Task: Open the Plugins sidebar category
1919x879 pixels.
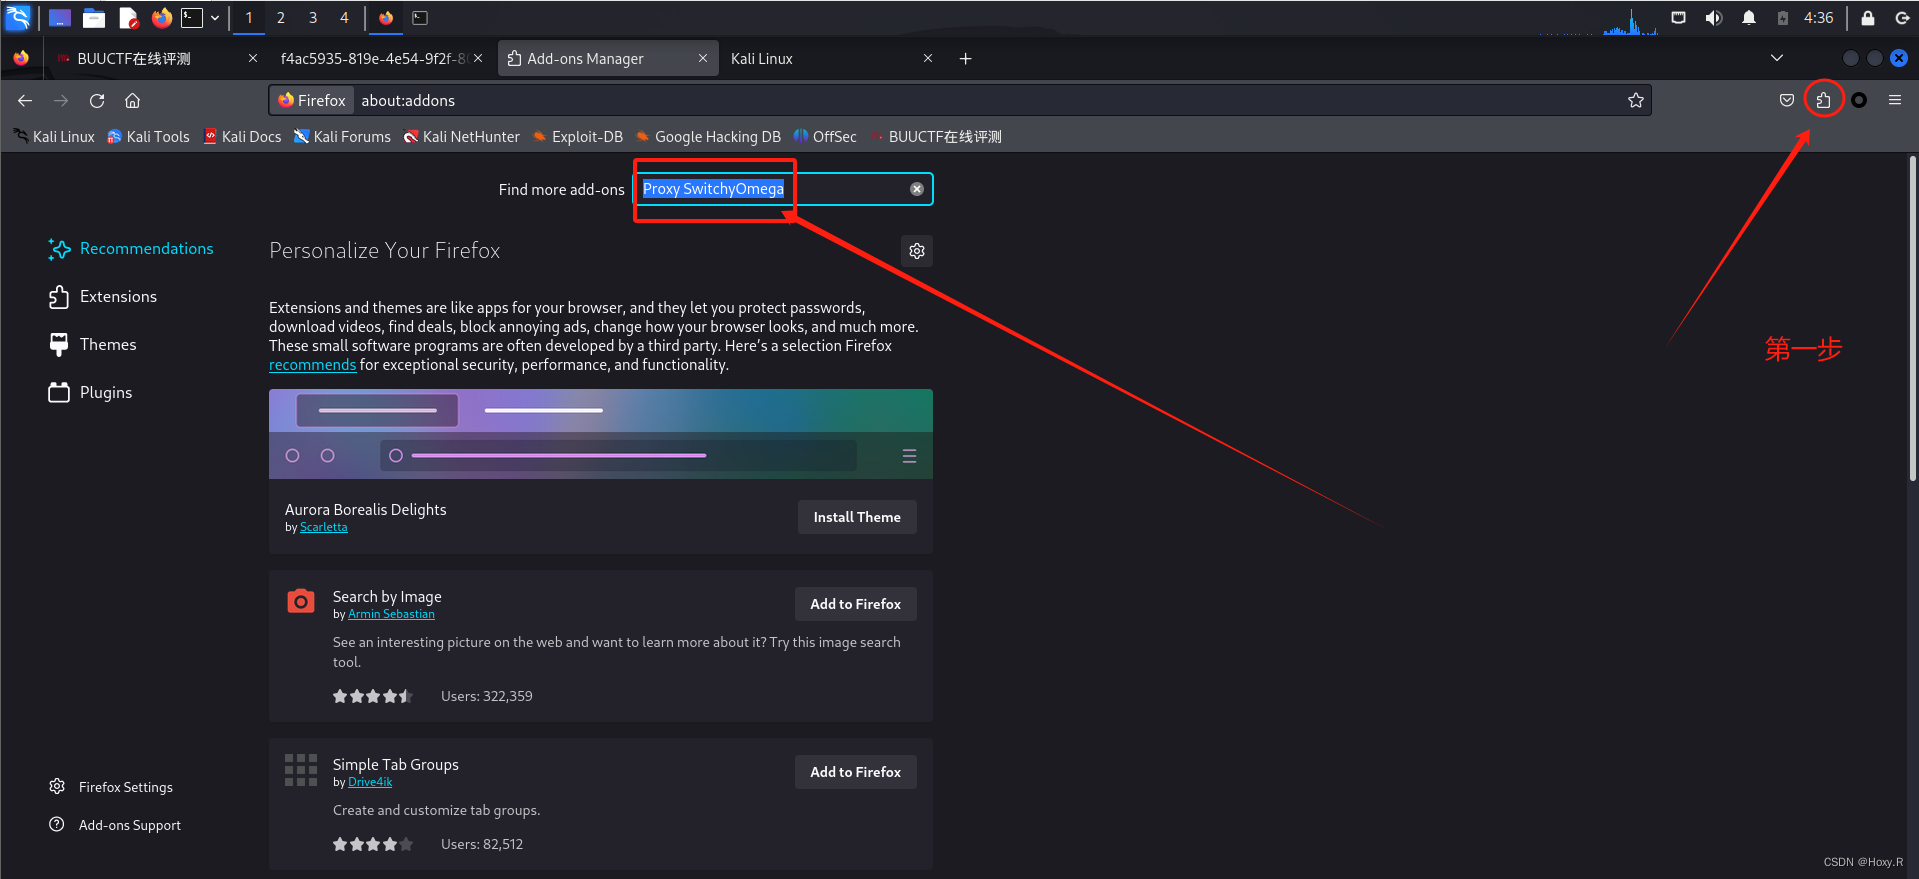Action: click(x=91, y=393)
